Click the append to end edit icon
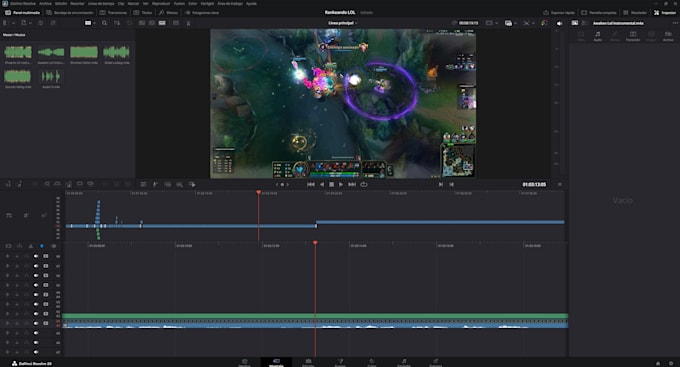This screenshot has width=680, height=367. click(x=46, y=184)
